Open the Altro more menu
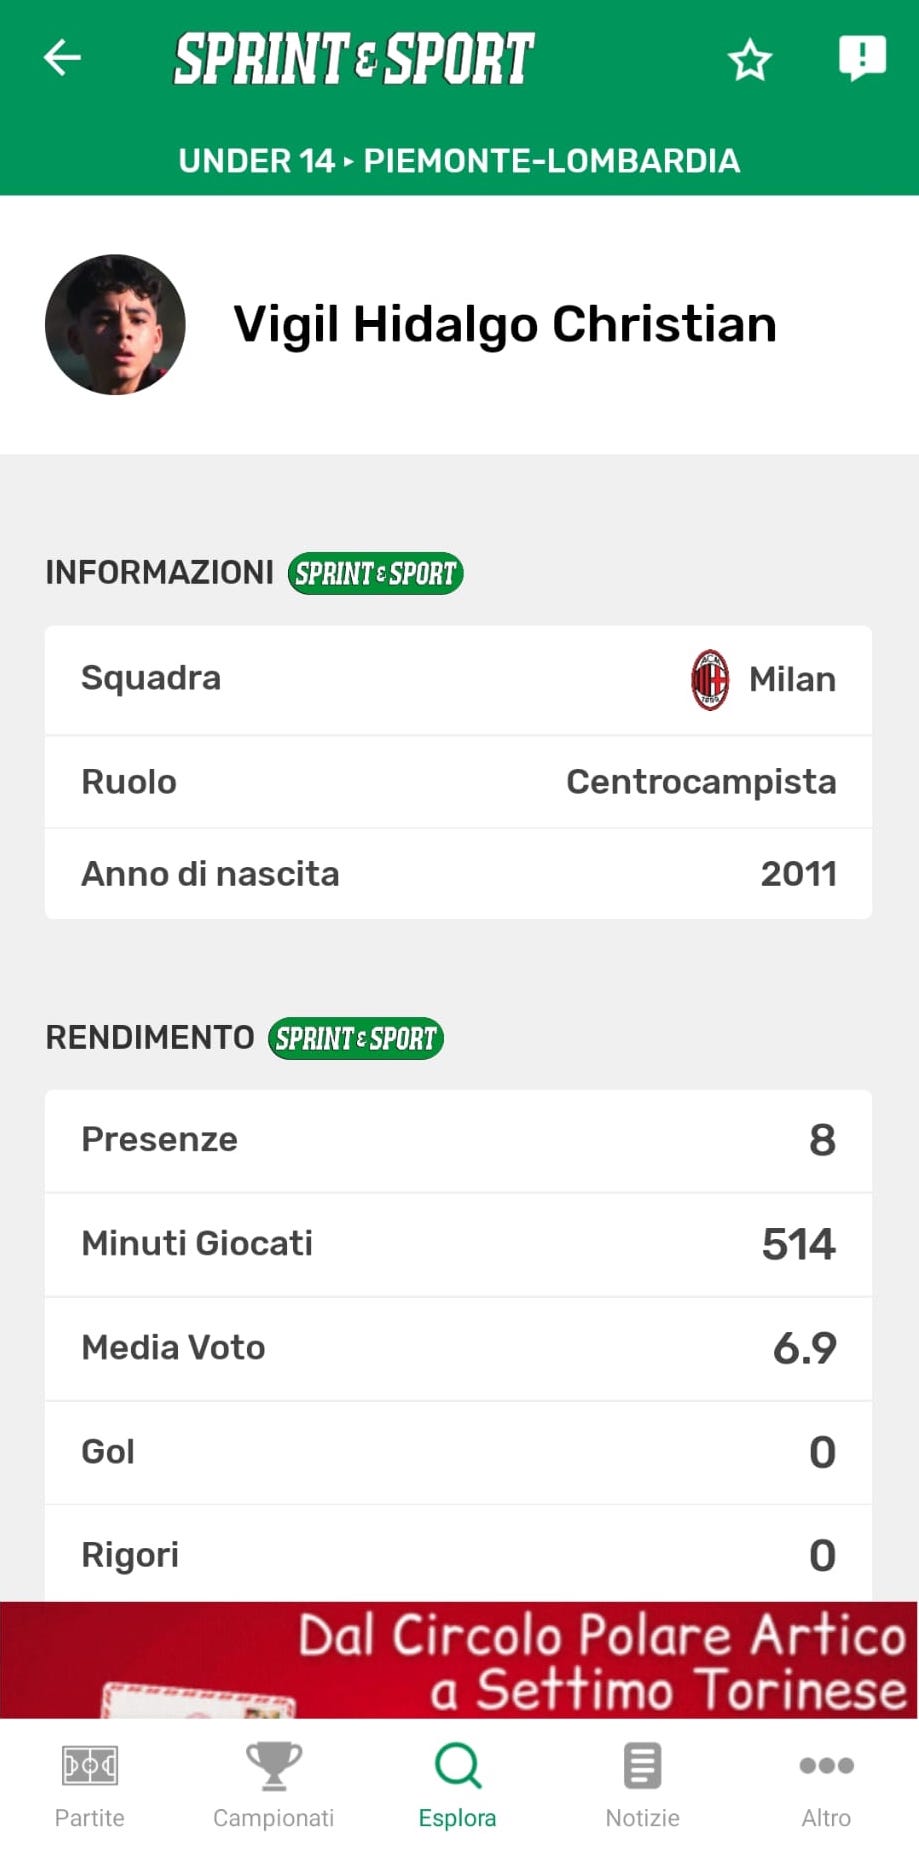This screenshot has width=919, height=1869. 826,1786
